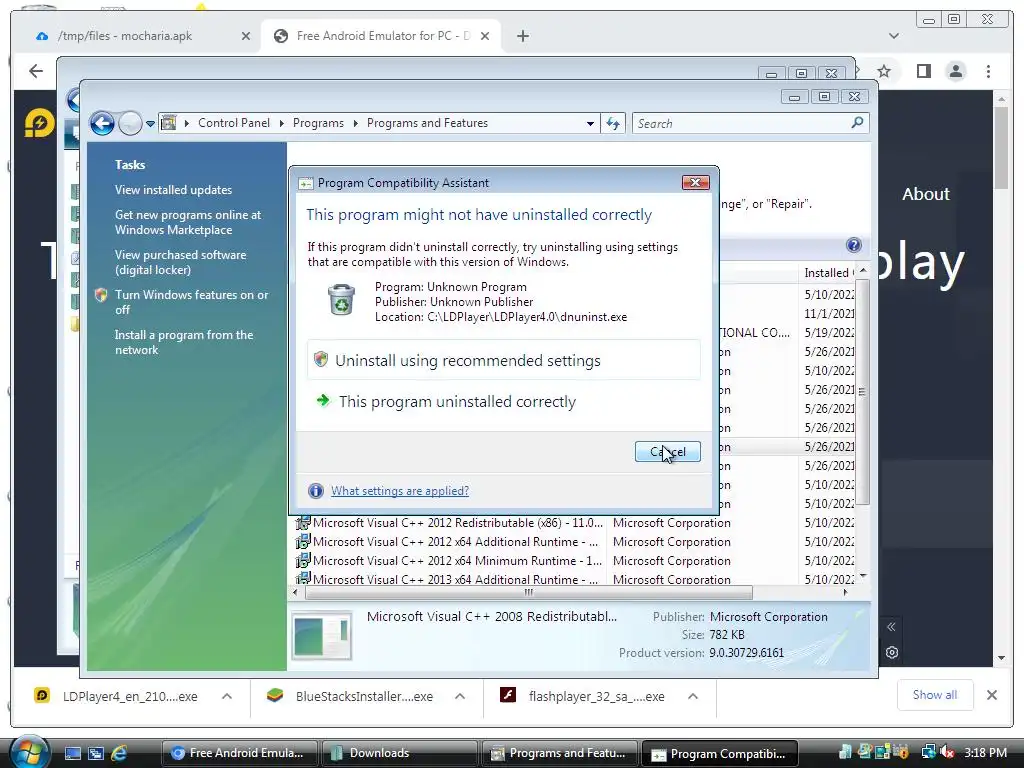Screen dimensions: 1024x768
Task: Click the search magnifier icon
Action: [x=857, y=123]
